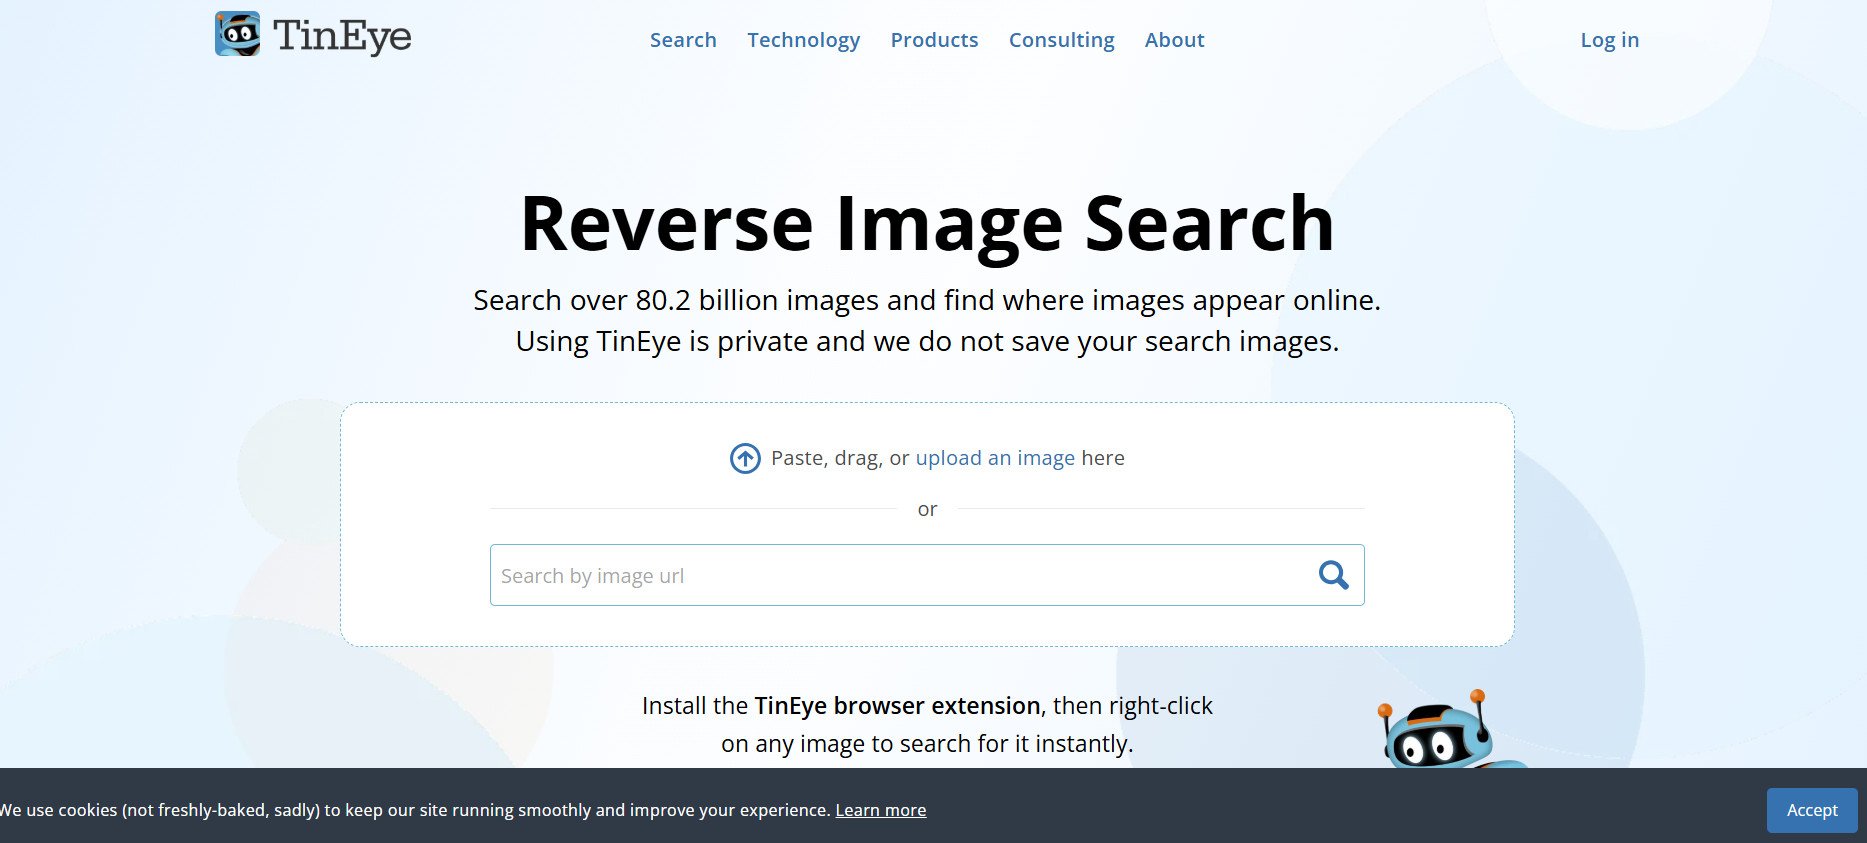This screenshot has width=1867, height=843.
Task: Go to the Products page
Action: (x=934, y=40)
